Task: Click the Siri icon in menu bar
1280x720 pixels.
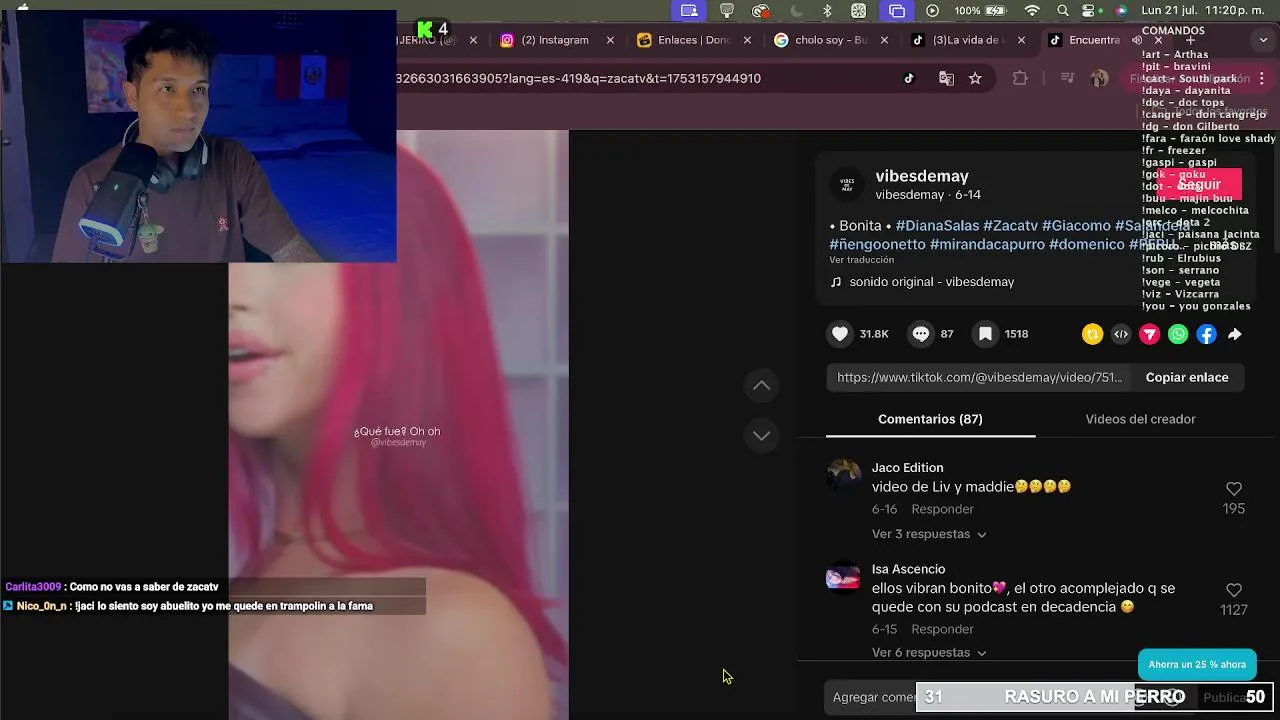Action: [1121, 11]
